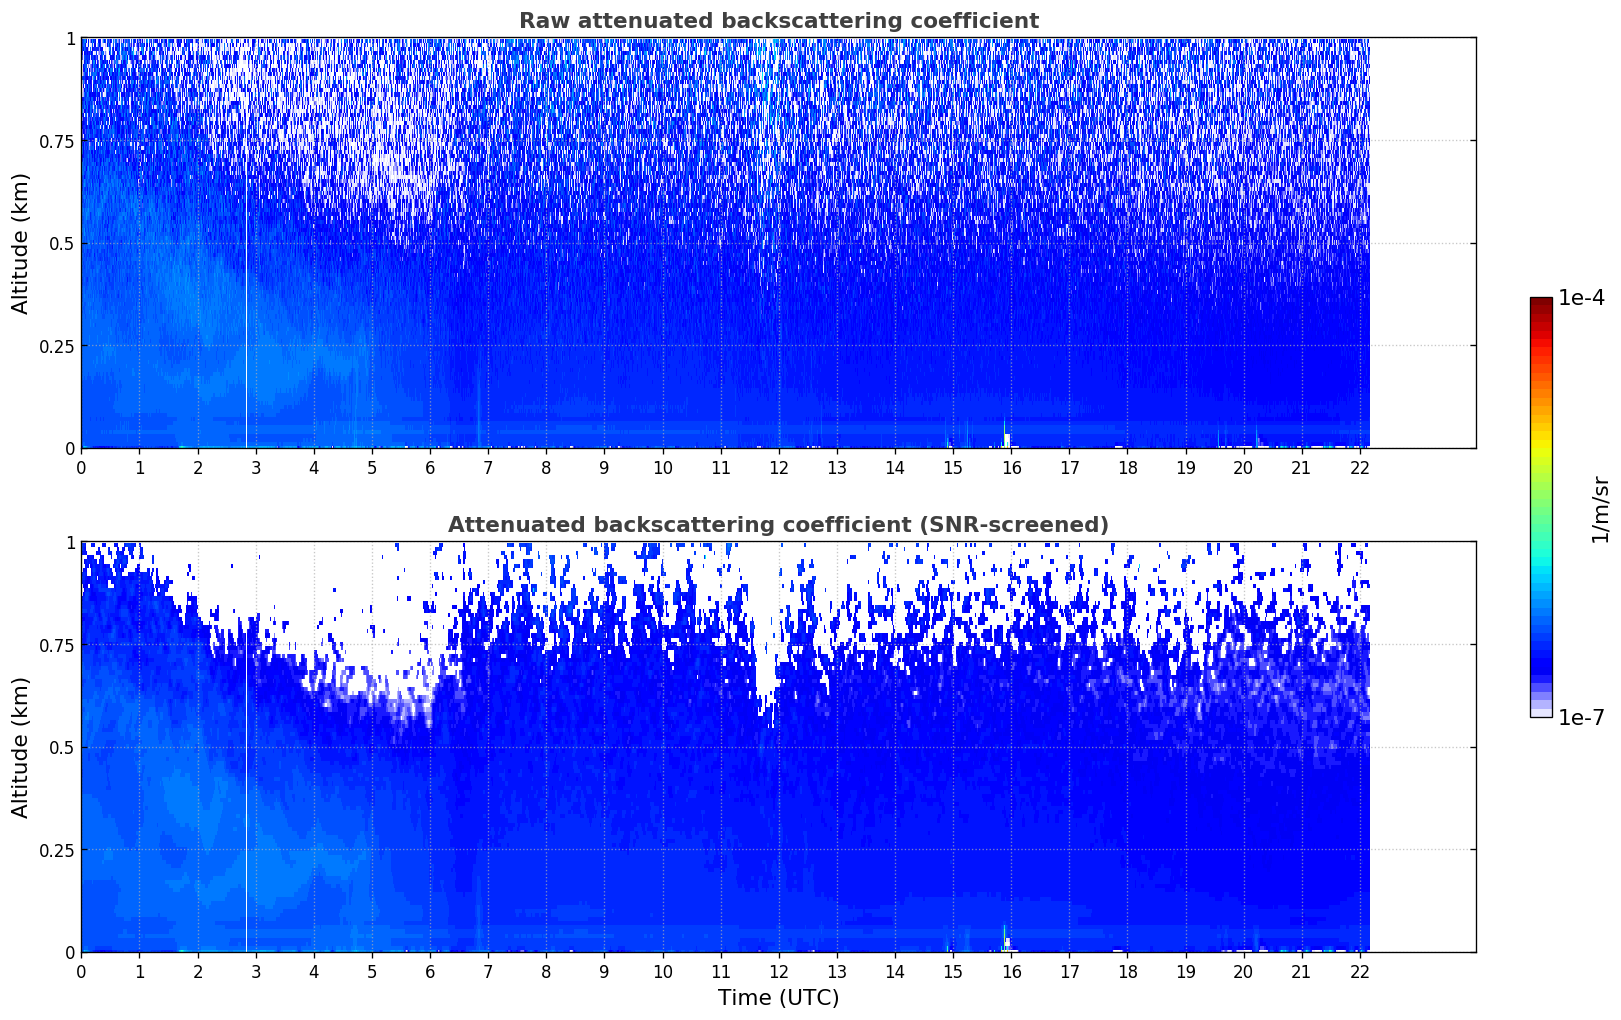Image resolution: width=1621 pixels, height=1020 pixels.
Task: Click the '0.5' altitude tick on the top plot
Action: click(x=62, y=243)
